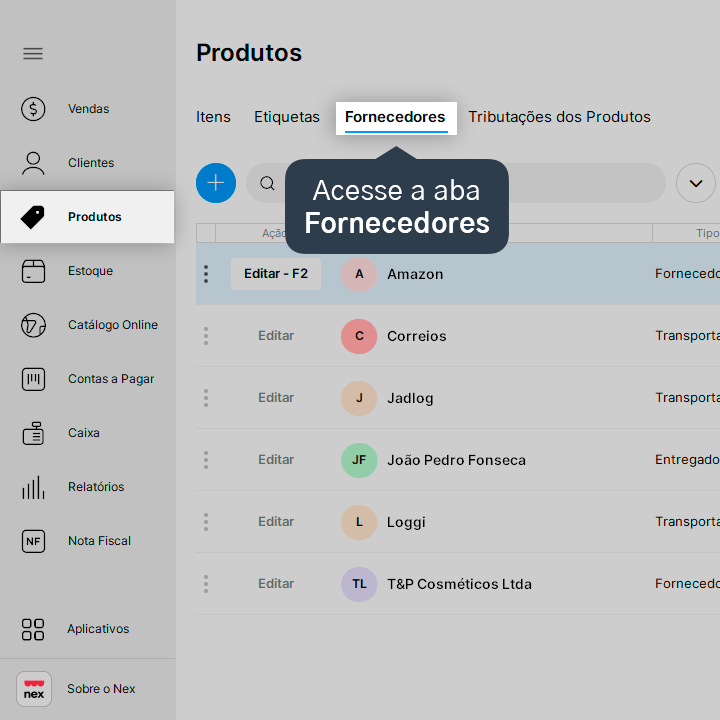
Task: Click the Produtos tag icon
Action: (x=33, y=217)
